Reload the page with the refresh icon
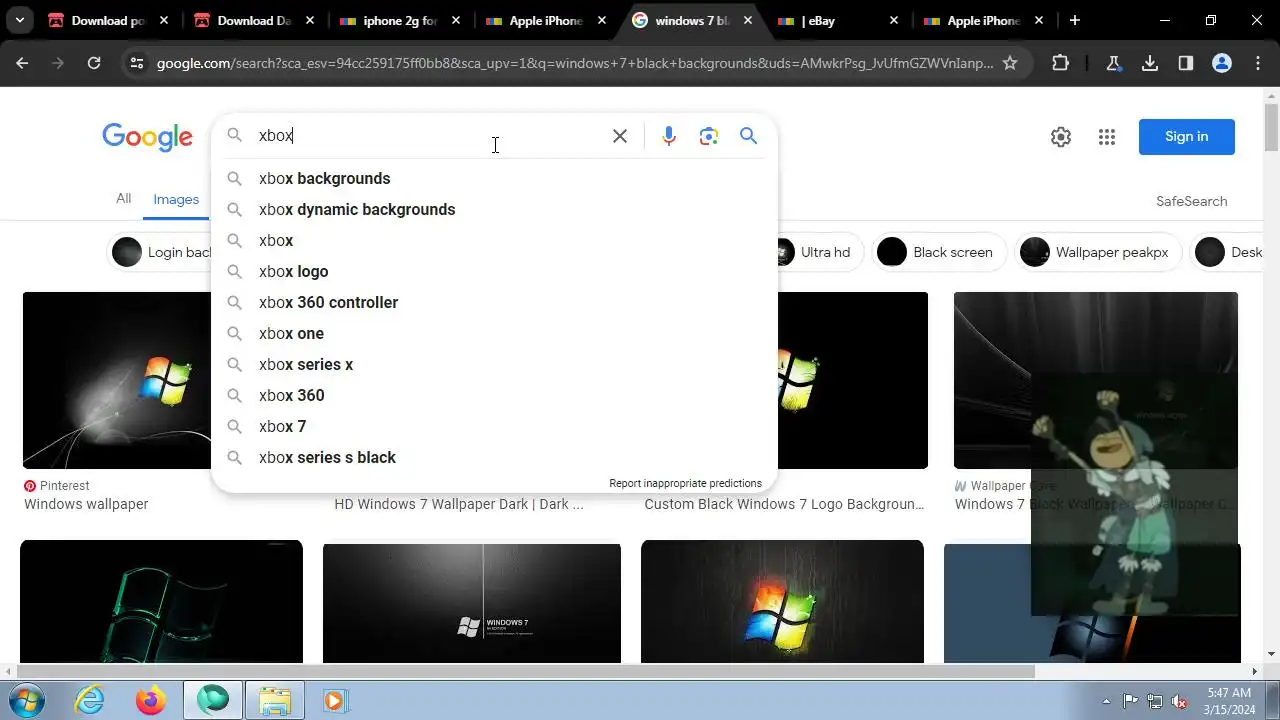 click(94, 63)
